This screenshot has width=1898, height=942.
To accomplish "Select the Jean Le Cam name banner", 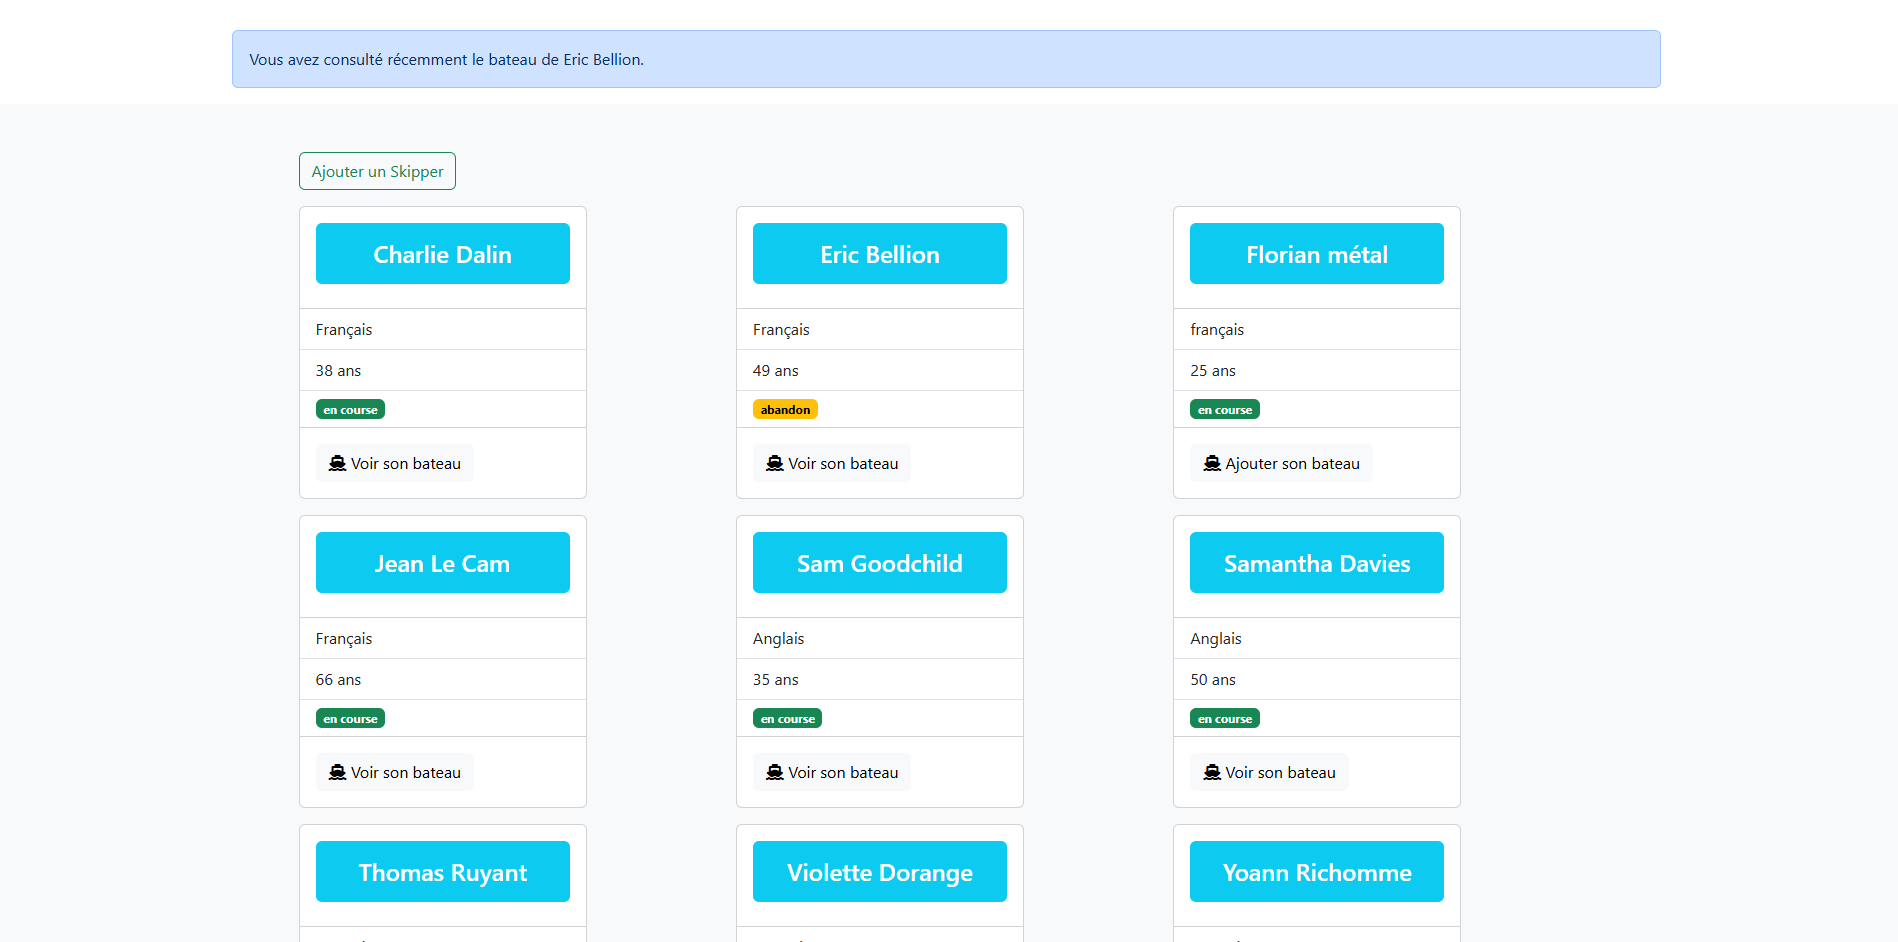I will (442, 563).
